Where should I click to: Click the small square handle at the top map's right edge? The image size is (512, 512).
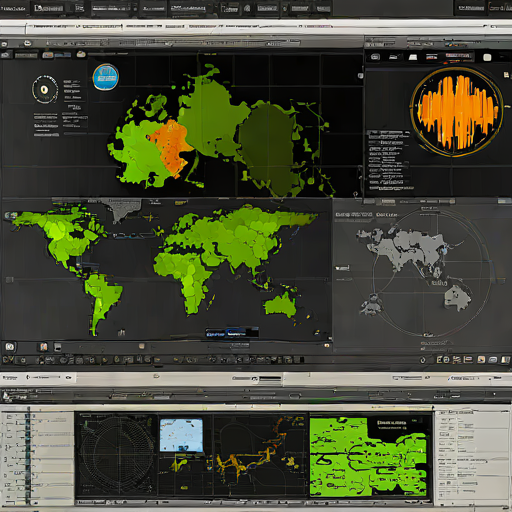click(360, 76)
